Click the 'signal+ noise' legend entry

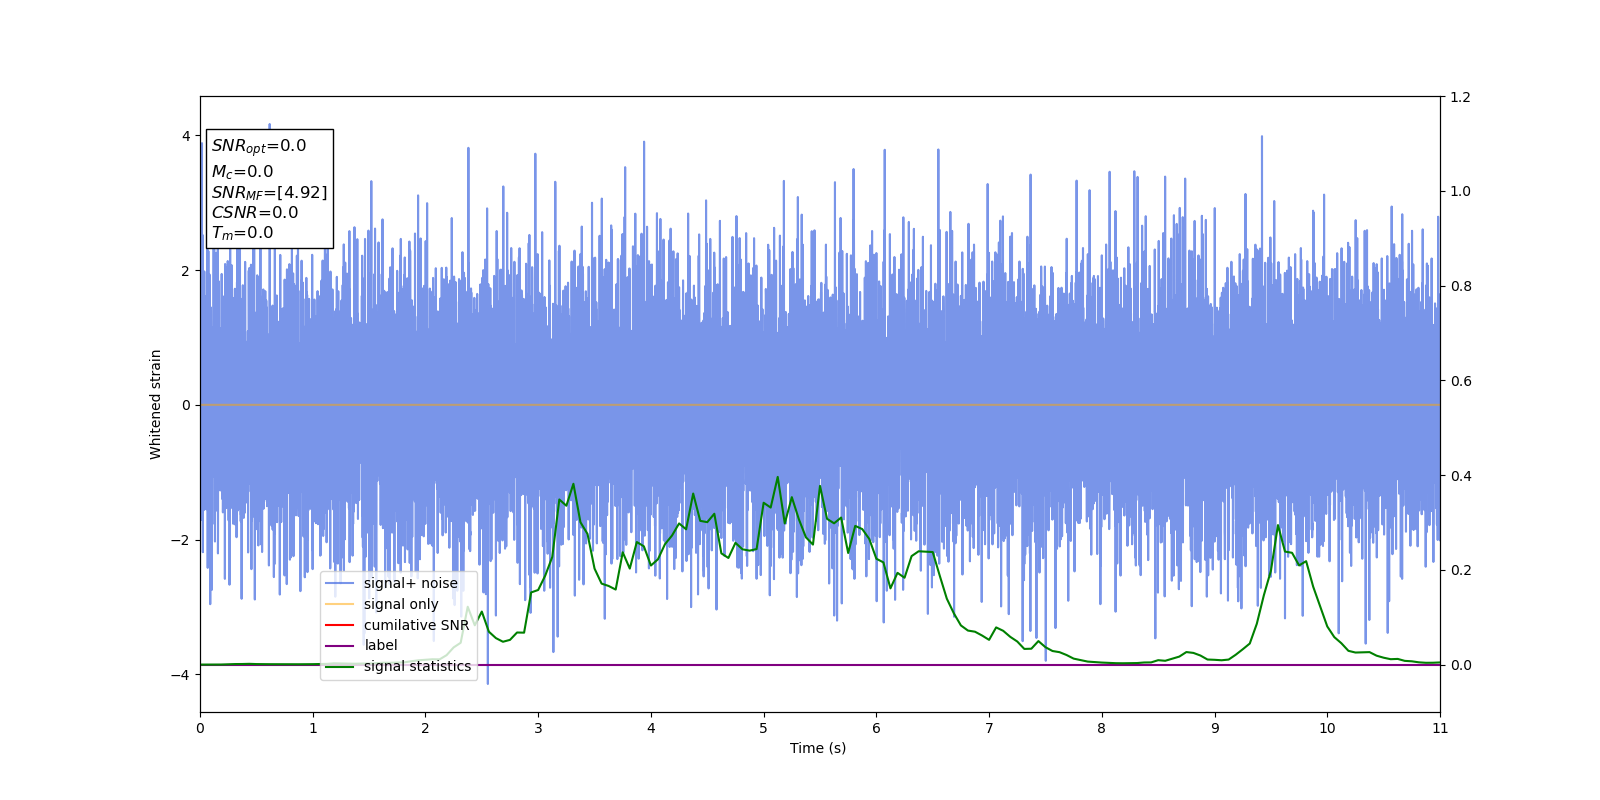pos(391,583)
